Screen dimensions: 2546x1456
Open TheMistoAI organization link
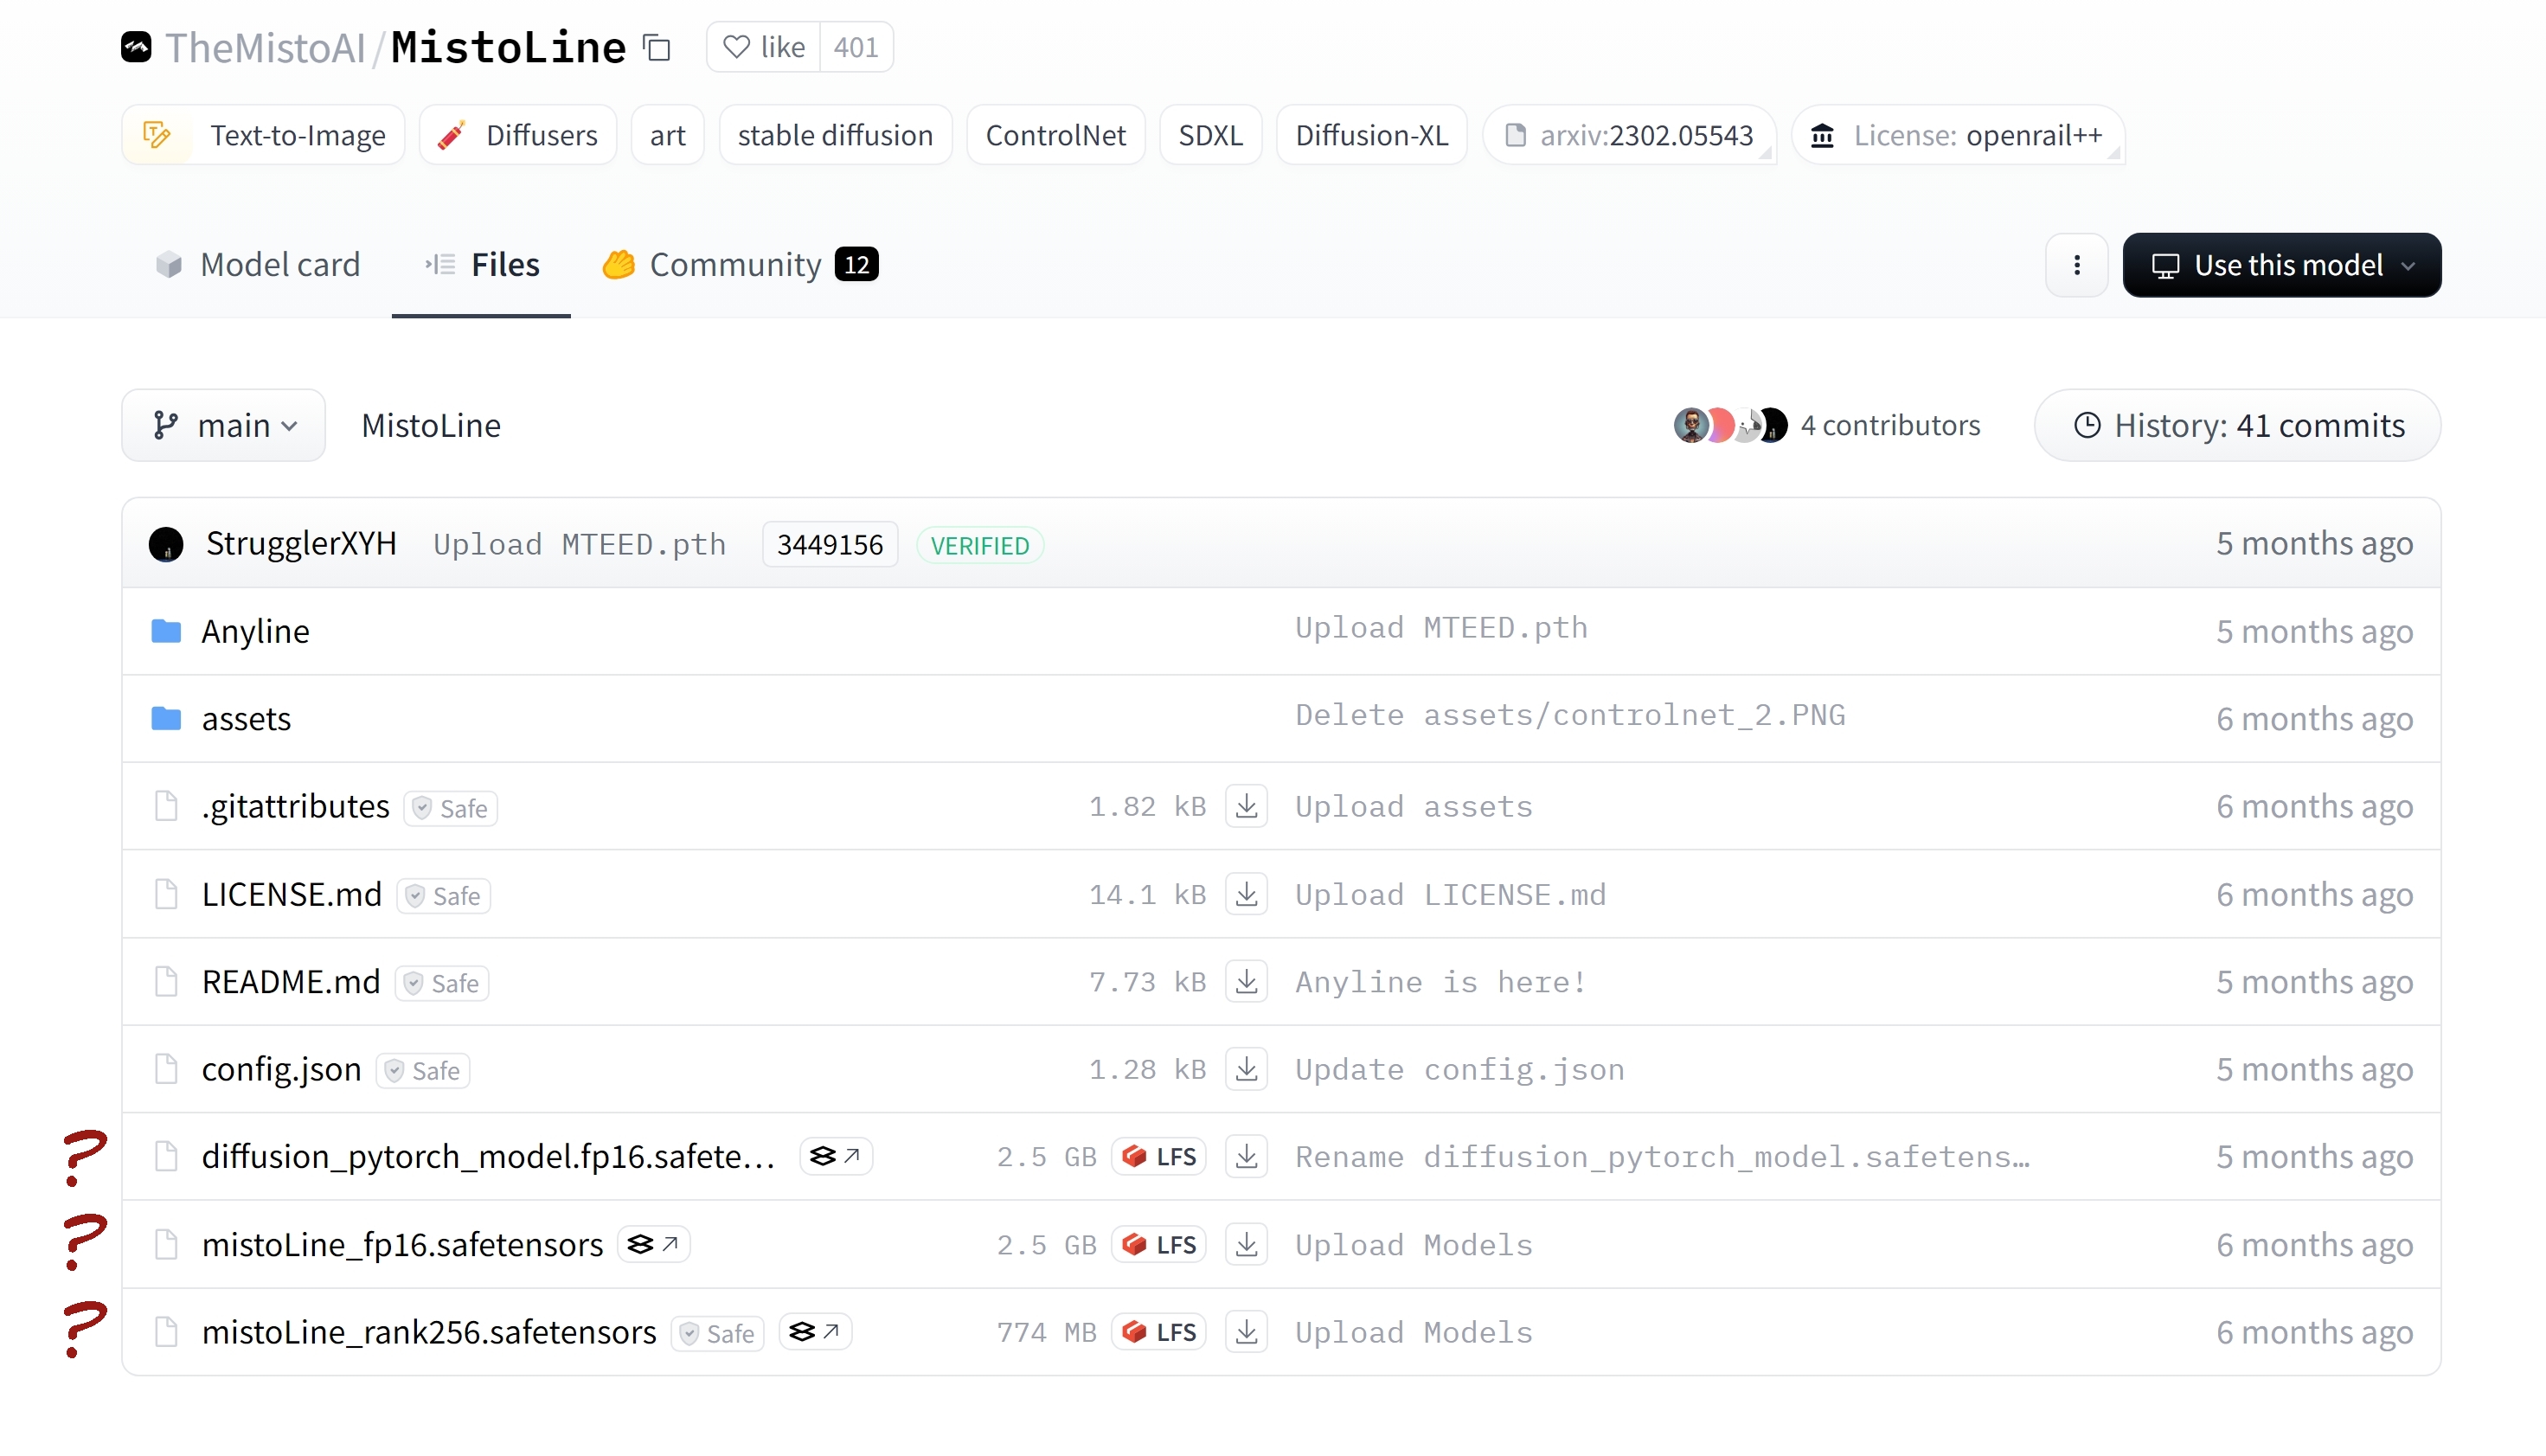pyautogui.click(x=265, y=47)
